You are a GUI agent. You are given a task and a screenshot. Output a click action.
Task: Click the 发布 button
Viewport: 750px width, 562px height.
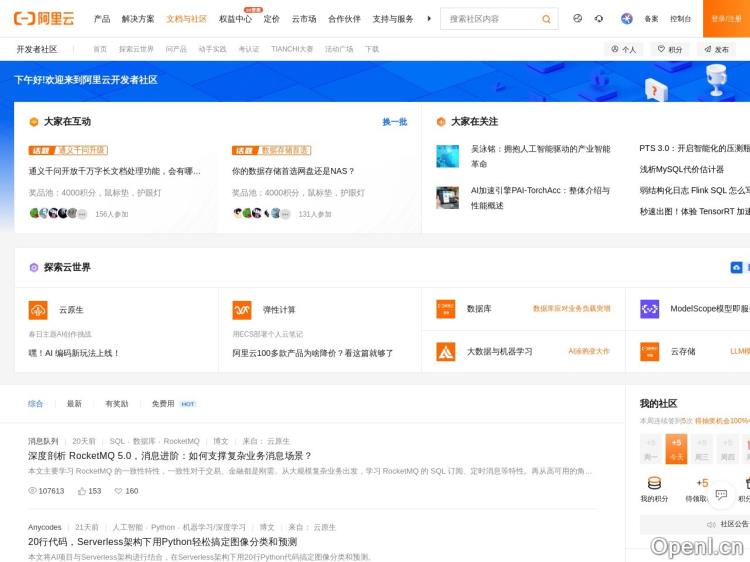click(716, 49)
